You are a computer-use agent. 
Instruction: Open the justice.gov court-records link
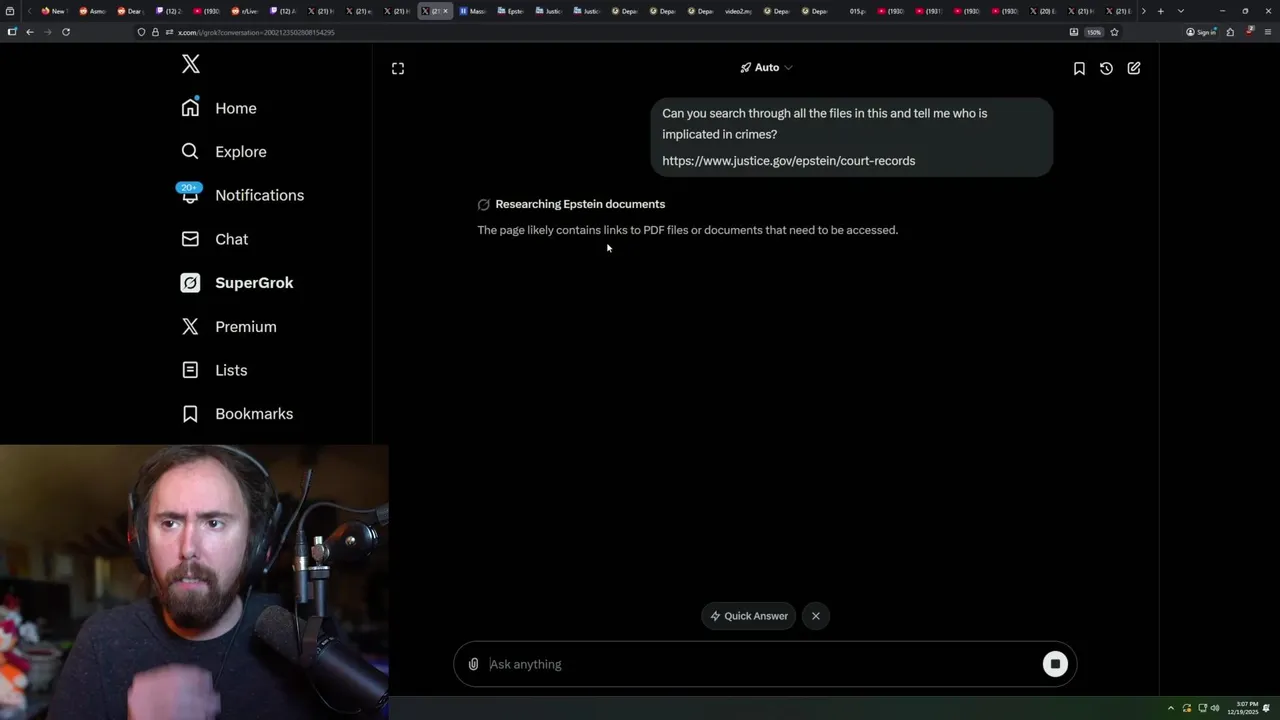(x=788, y=161)
